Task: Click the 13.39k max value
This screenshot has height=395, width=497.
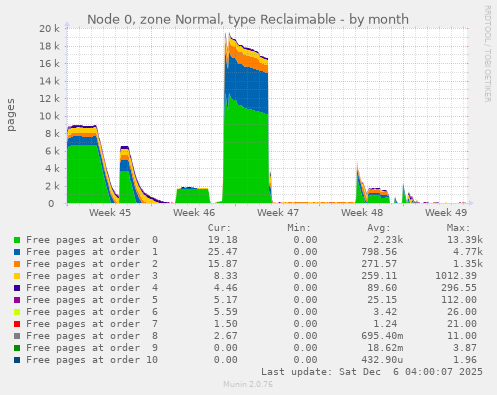Action: pyautogui.click(x=465, y=240)
